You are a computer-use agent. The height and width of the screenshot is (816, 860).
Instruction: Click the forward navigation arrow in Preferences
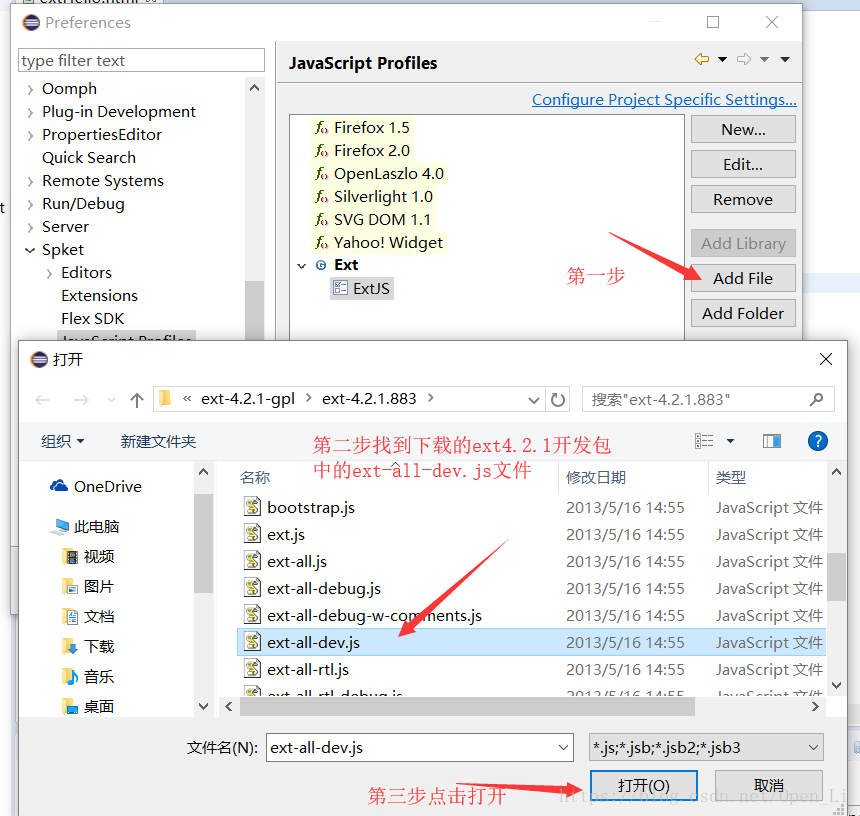tap(744, 59)
